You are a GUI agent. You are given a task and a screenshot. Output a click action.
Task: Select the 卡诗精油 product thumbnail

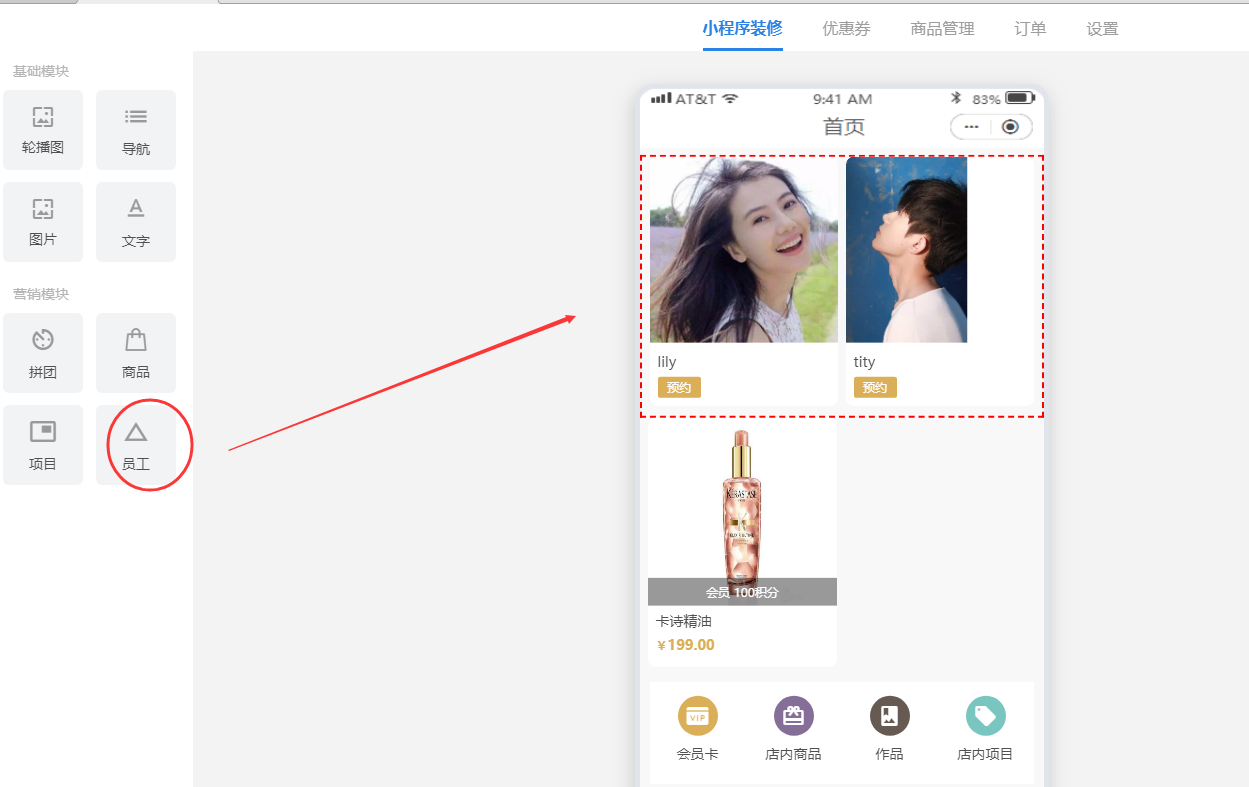tap(742, 512)
